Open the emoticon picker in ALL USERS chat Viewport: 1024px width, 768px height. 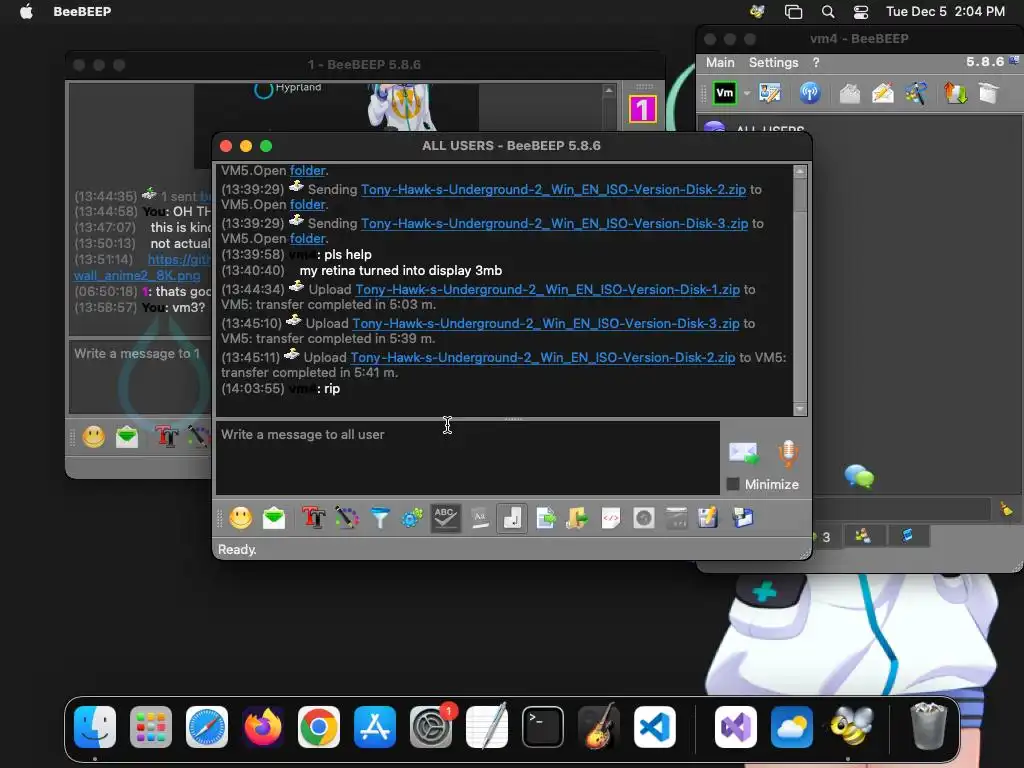pyautogui.click(x=240, y=519)
